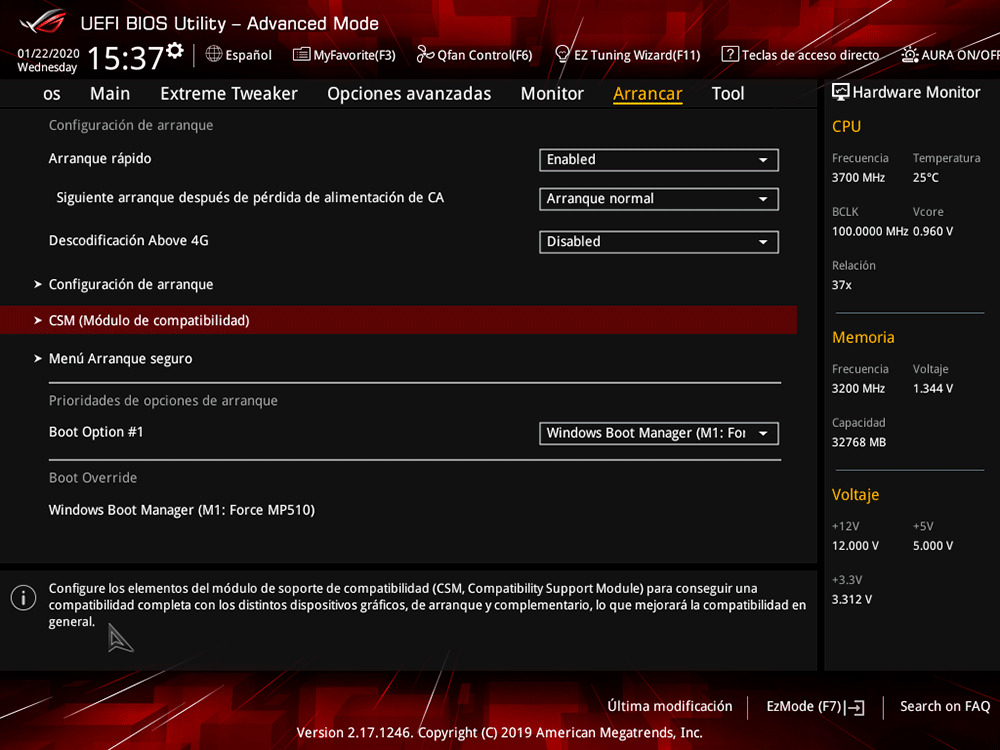1000x750 pixels.
Task: Click the CPU frequency 3700 MHz value
Action: [x=858, y=178]
